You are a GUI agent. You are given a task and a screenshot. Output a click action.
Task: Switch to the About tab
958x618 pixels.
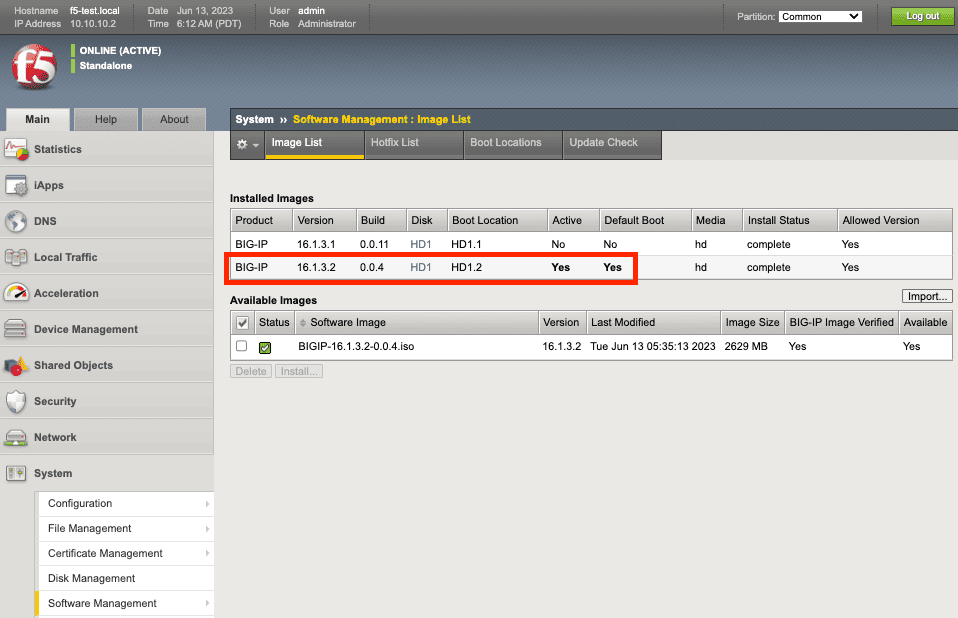pos(174,119)
